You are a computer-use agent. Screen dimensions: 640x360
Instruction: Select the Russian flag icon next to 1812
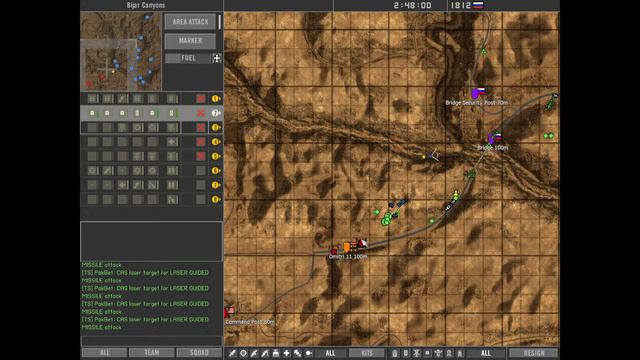pyautogui.click(x=478, y=5)
